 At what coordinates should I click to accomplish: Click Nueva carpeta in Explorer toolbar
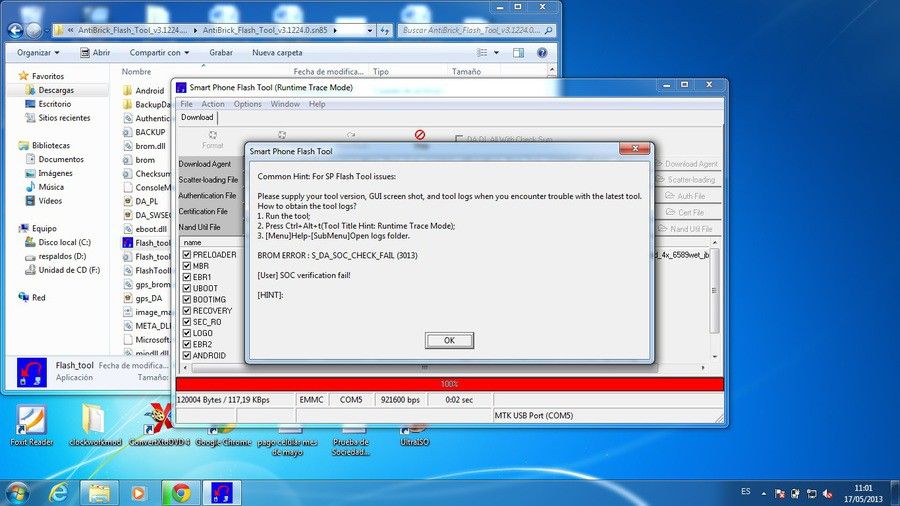click(277, 52)
